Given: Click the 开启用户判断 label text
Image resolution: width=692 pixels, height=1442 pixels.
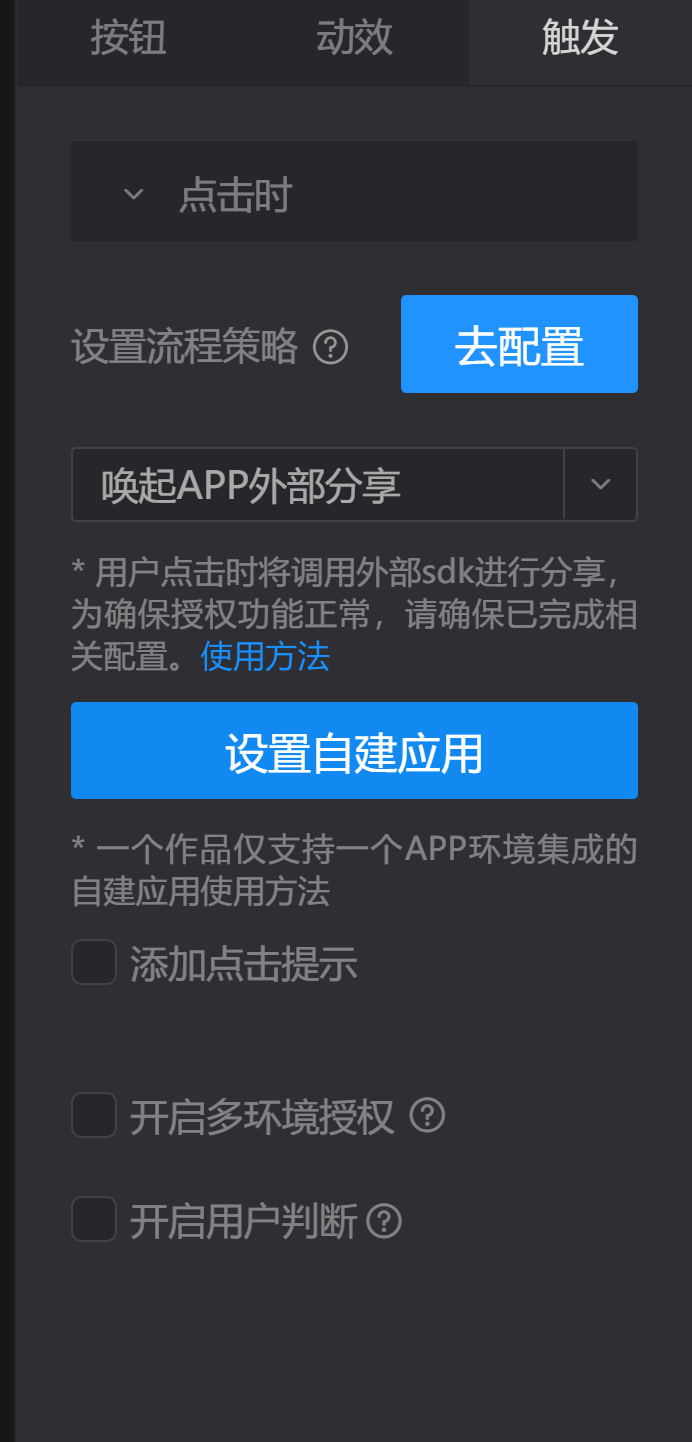Looking at the screenshot, I should tap(244, 1221).
